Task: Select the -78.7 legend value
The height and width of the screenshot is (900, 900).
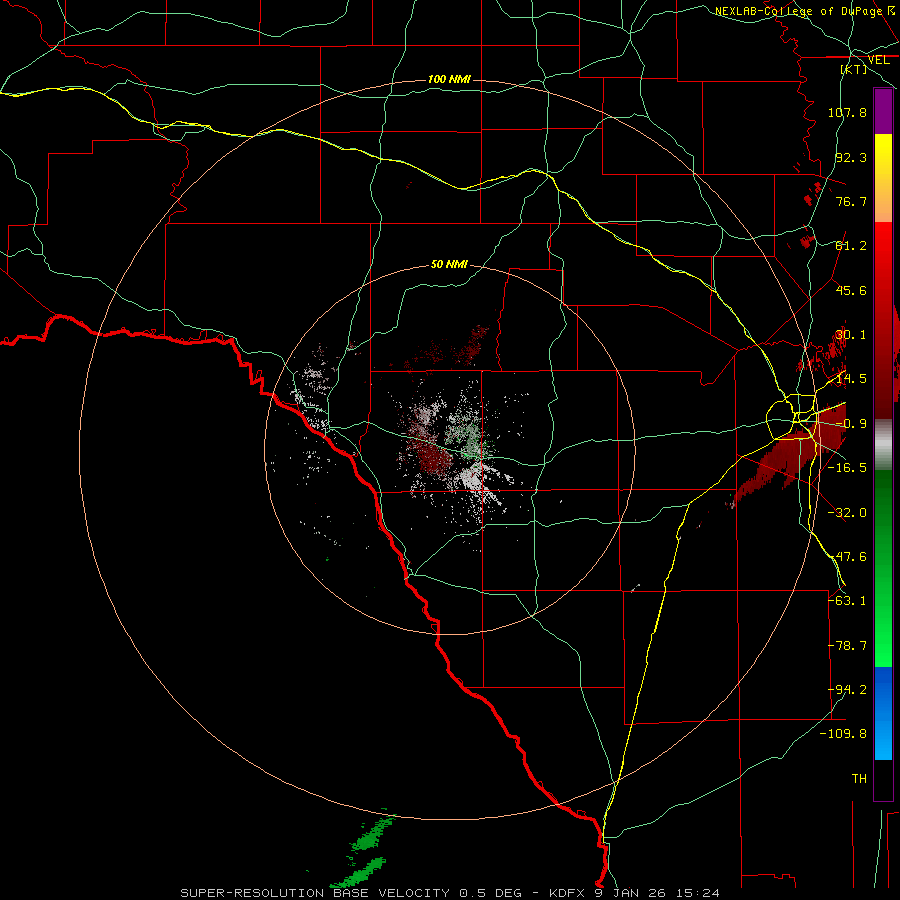Action: [847, 646]
